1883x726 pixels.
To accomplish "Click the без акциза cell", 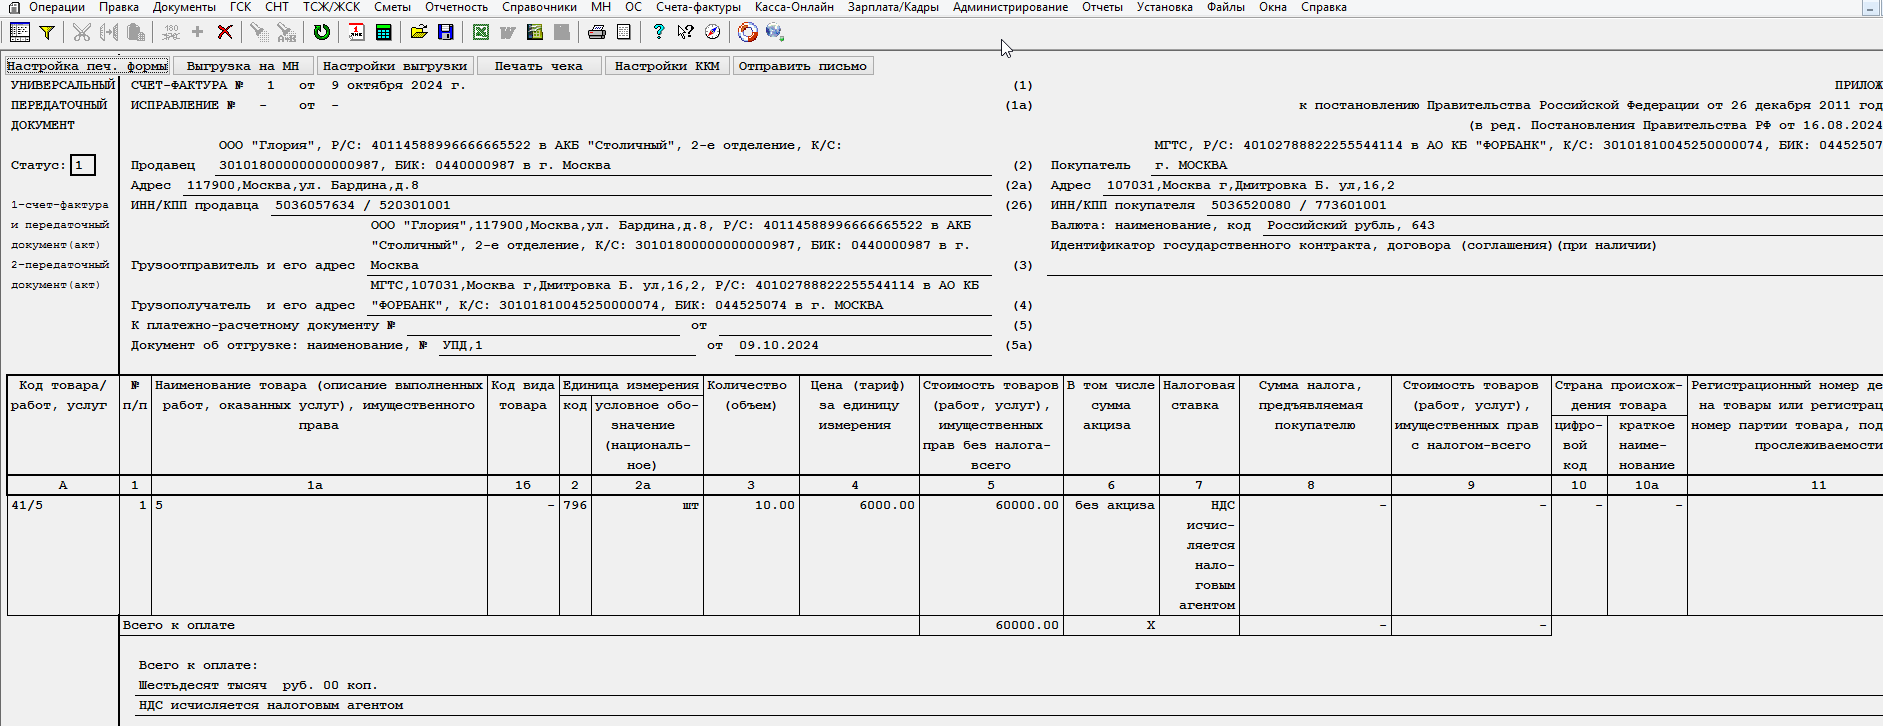I will click(1111, 555).
